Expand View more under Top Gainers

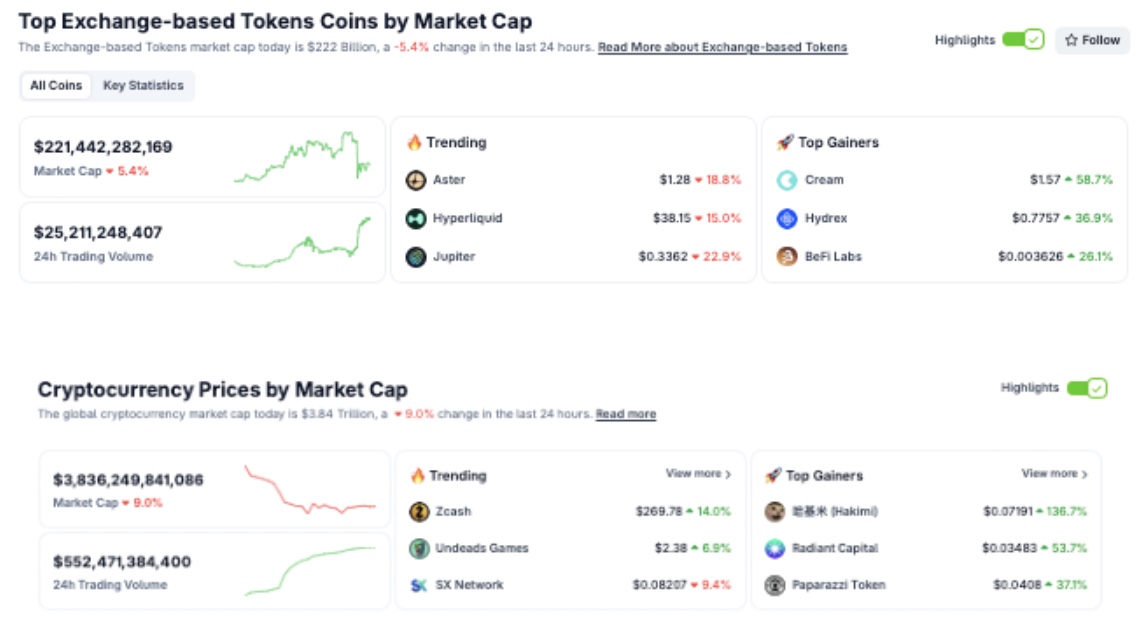click(x=1054, y=474)
